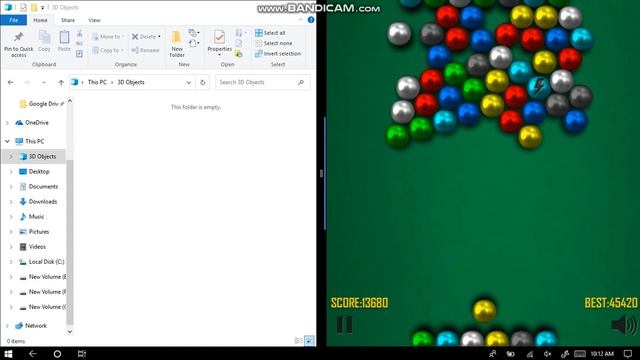Open the Move to dropdown
640x360 pixels.
[108, 37]
